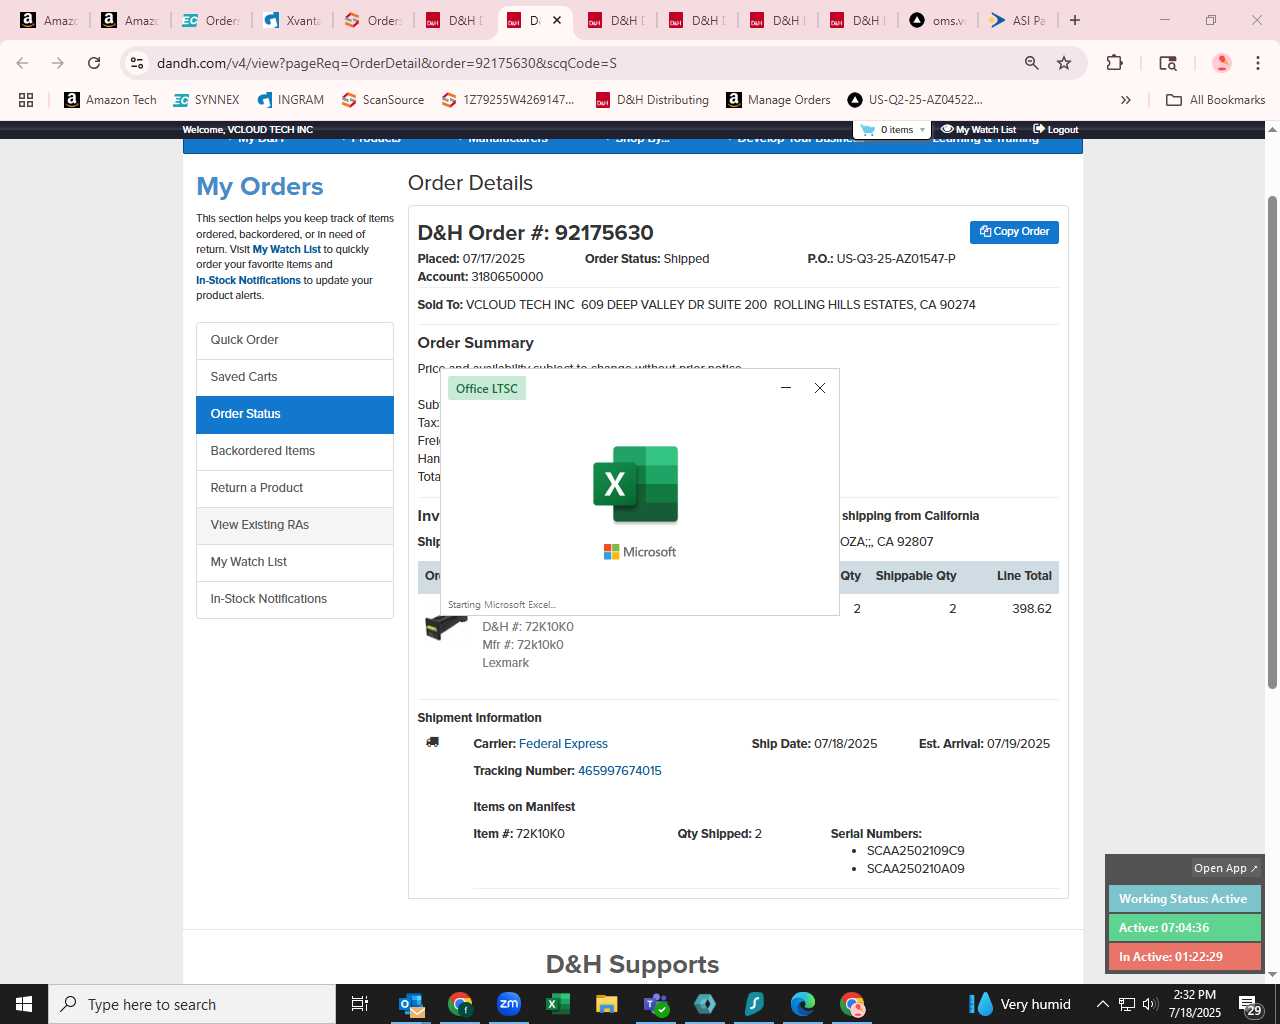The width and height of the screenshot is (1280, 1024).
Task: Click the browser forward arrow
Action: click(58, 63)
